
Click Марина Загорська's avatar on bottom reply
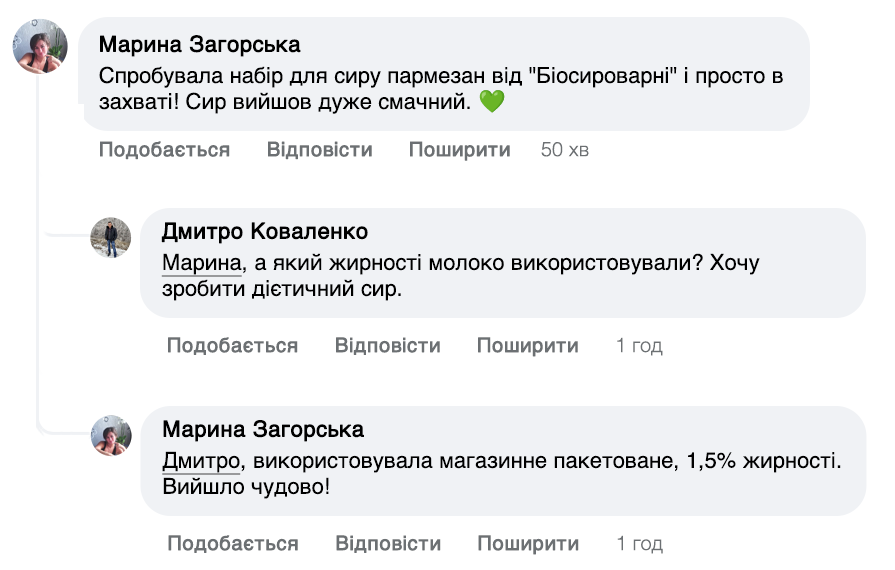(x=111, y=435)
